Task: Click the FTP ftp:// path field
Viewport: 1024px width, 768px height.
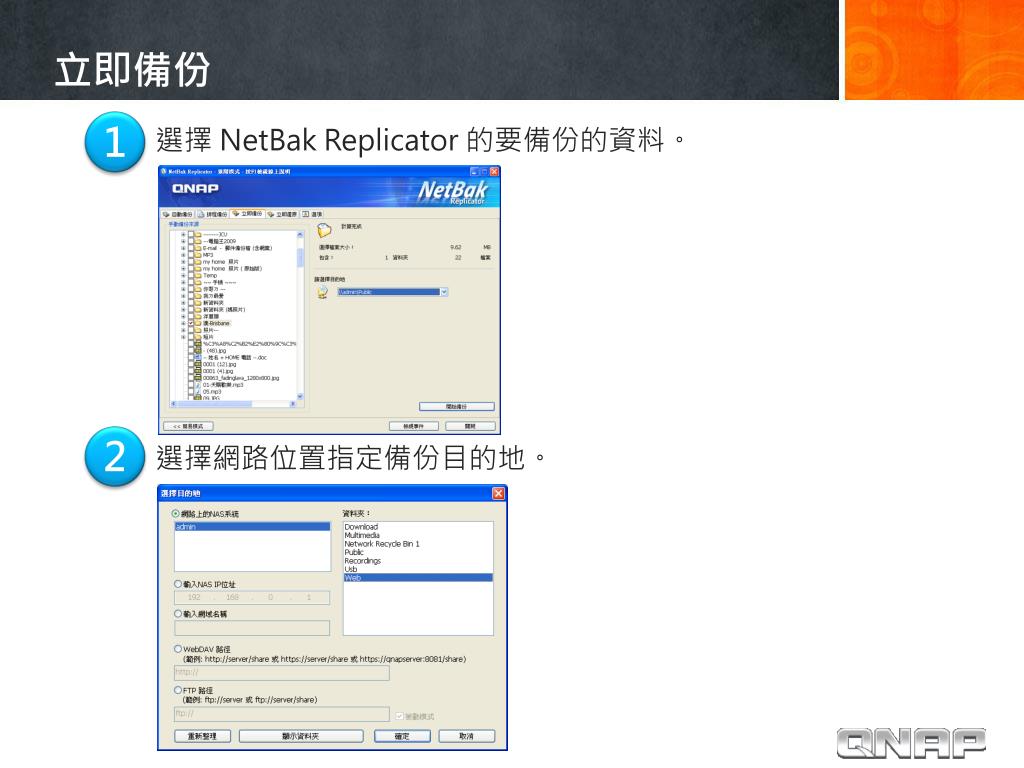Action: click(x=282, y=714)
